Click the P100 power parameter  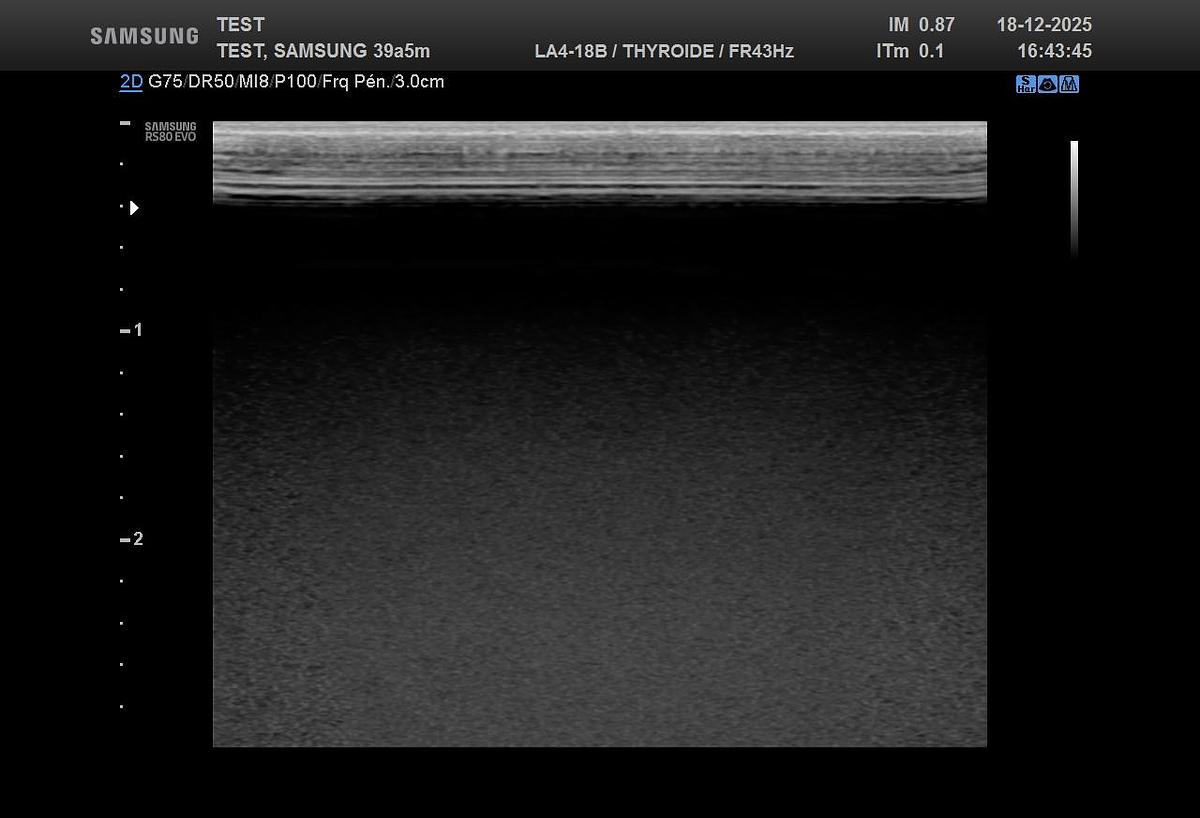295,82
